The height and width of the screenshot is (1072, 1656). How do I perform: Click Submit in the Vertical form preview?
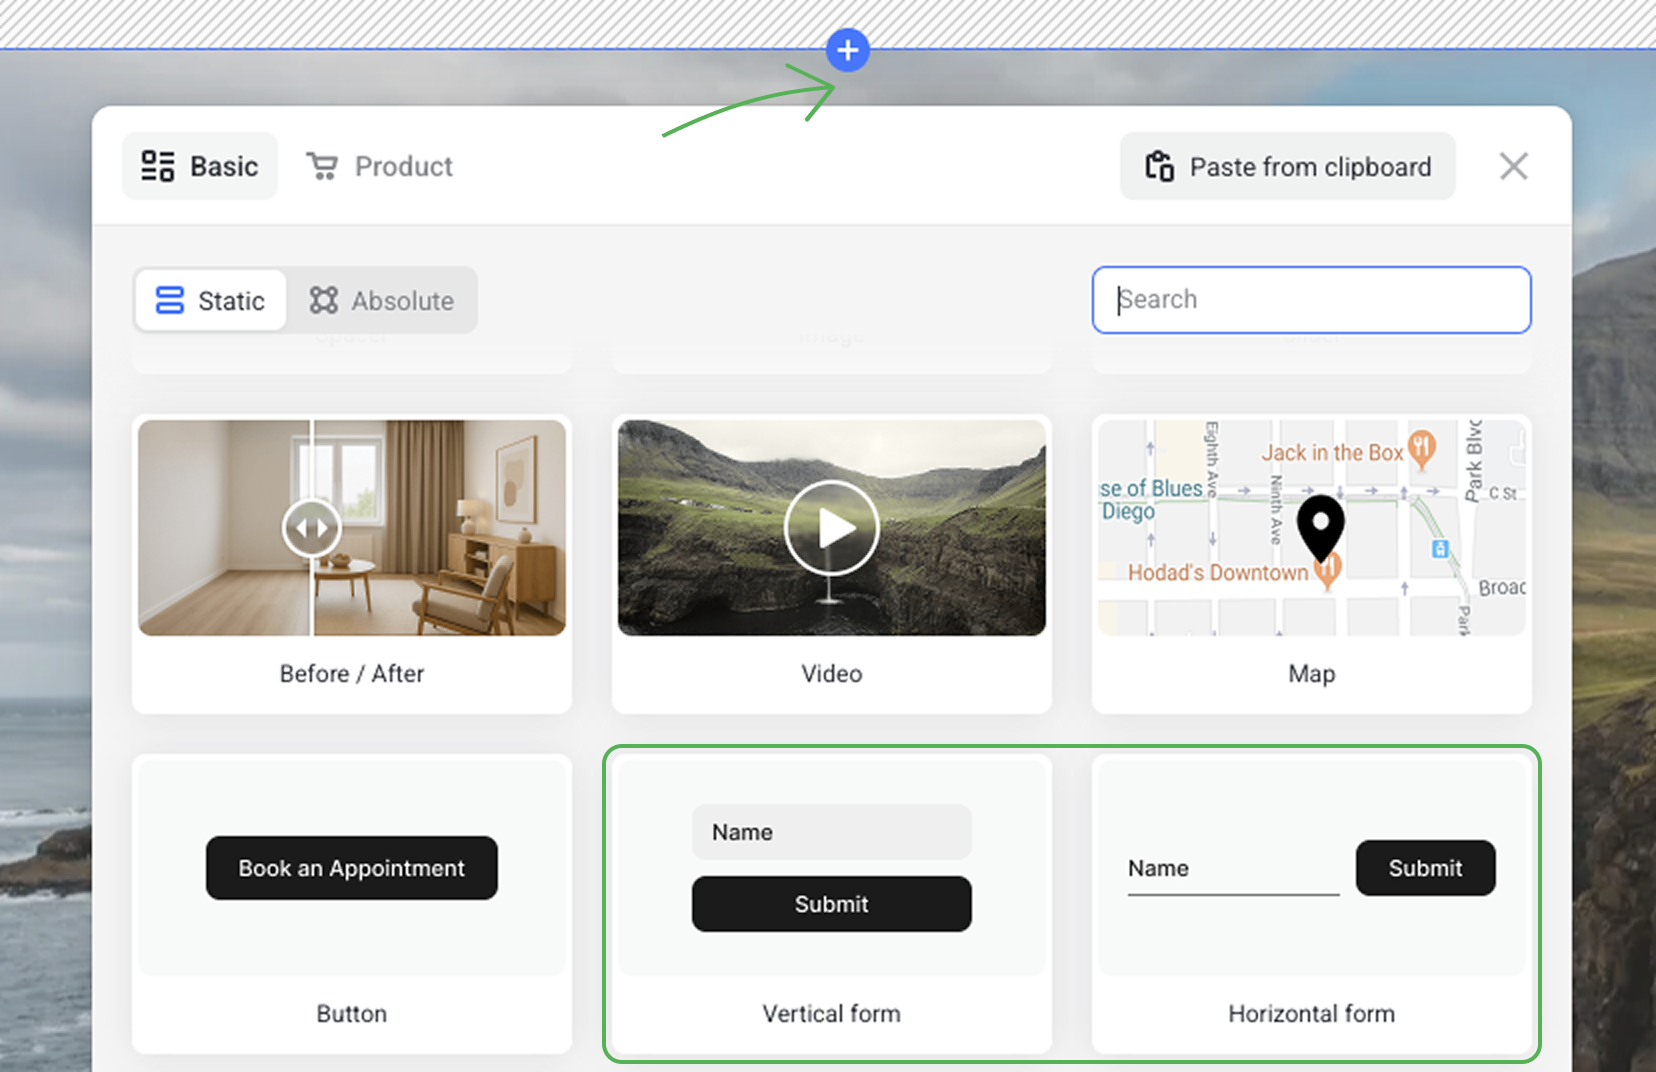[x=831, y=904]
